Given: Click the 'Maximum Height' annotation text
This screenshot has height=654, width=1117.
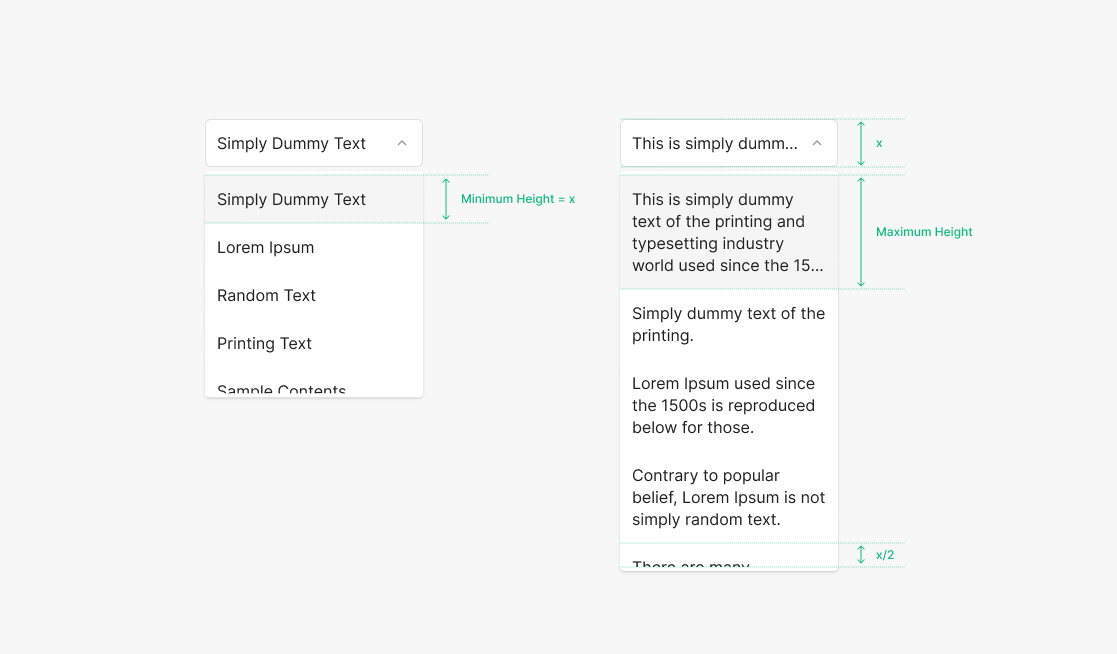Looking at the screenshot, I should [x=924, y=232].
